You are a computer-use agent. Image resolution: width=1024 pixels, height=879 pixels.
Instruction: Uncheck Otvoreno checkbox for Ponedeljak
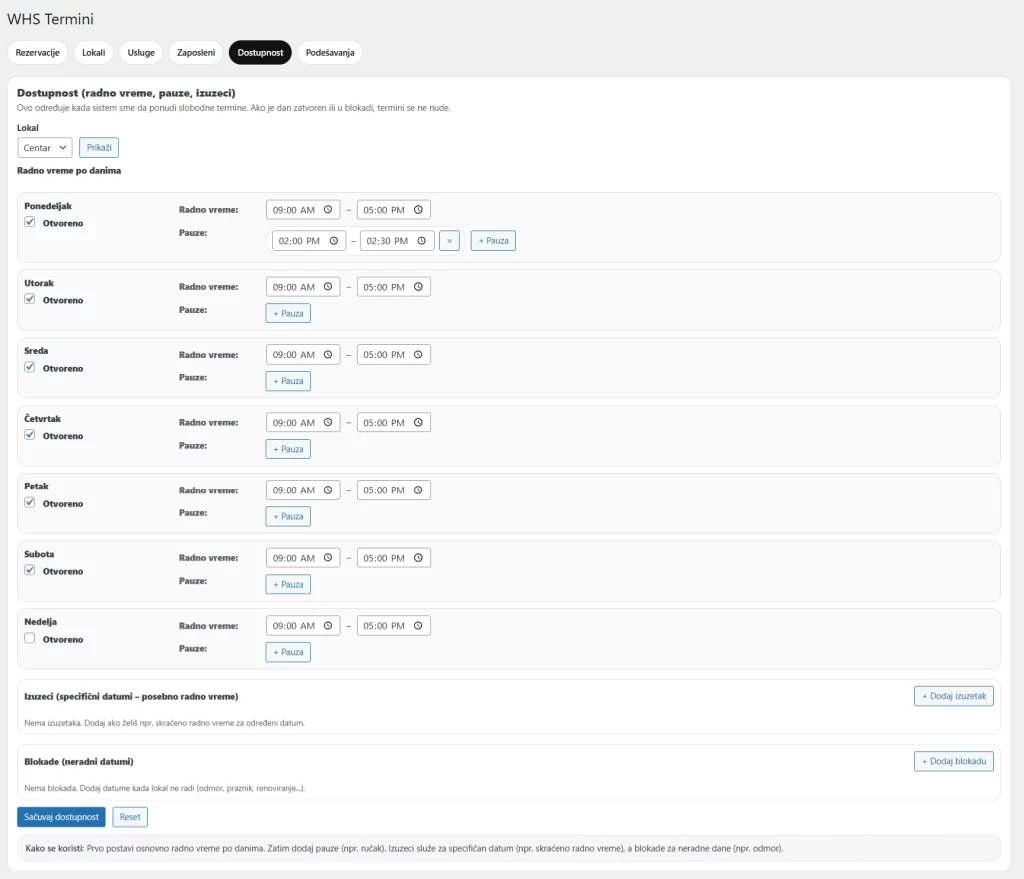click(x=30, y=223)
